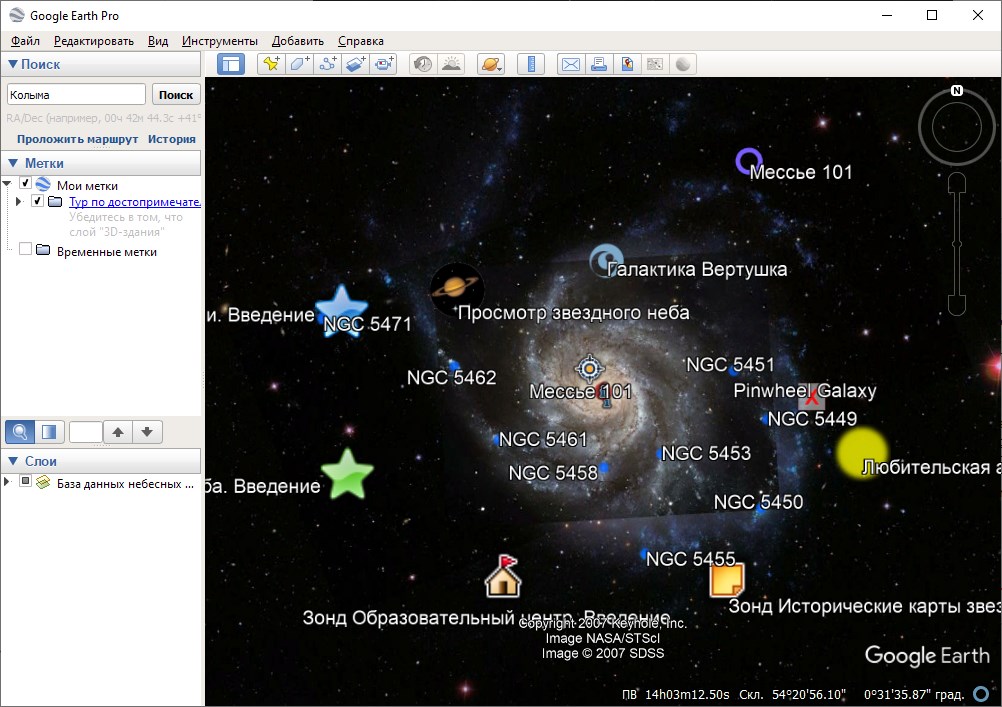Click the Поиск search button
The image size is (1002, 707).
(x=176, y=95)
